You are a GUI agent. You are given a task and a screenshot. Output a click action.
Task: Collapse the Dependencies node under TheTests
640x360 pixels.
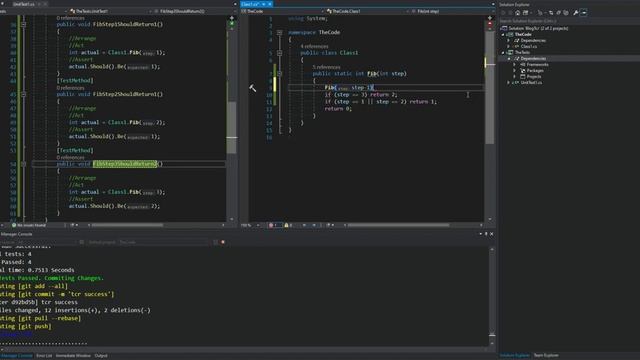[x=509, y=58]
